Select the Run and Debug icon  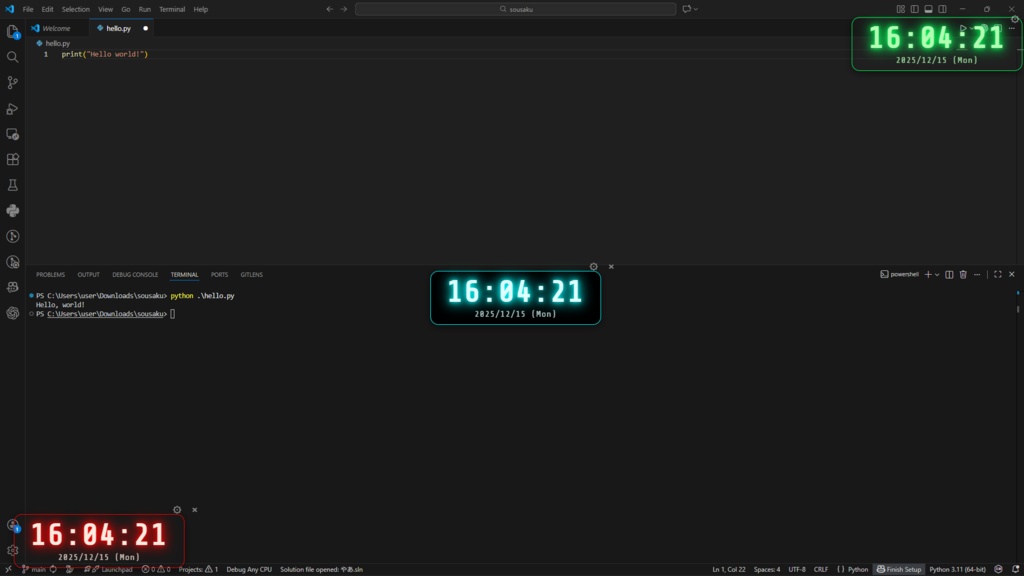coord(12,108)
